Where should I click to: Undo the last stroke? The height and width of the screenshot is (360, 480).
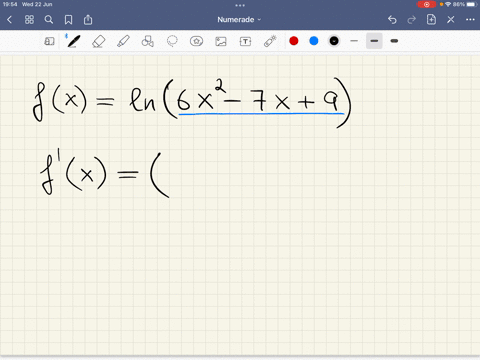[392, 20]
